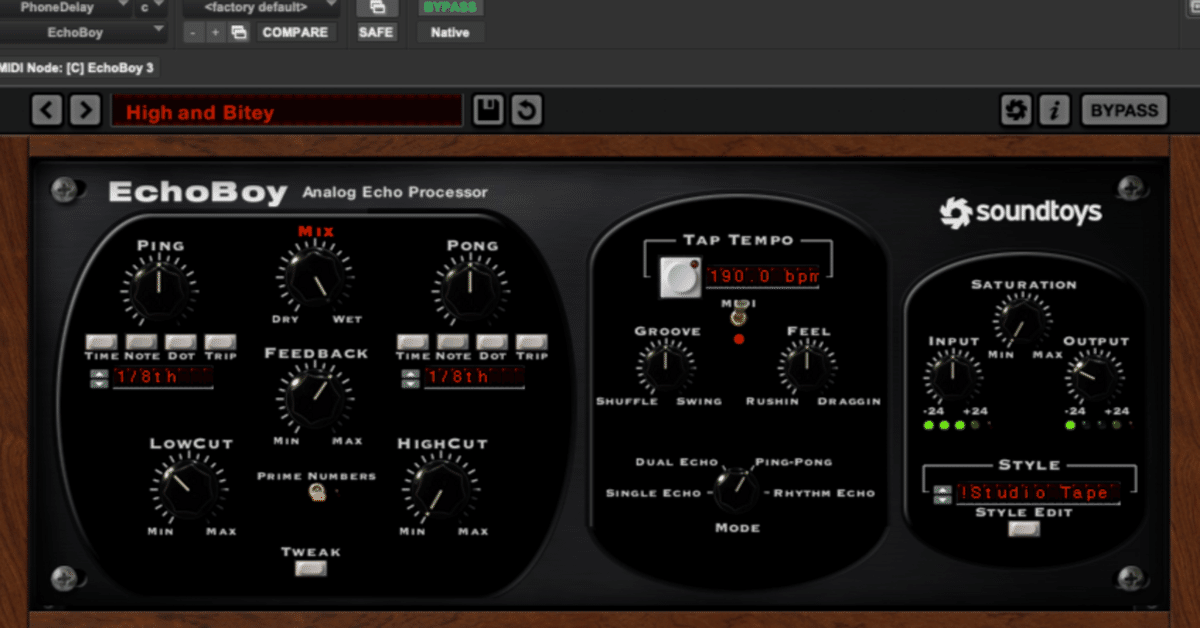
Task: Select Dual Echo mode label
Action: tap(676, 462)
